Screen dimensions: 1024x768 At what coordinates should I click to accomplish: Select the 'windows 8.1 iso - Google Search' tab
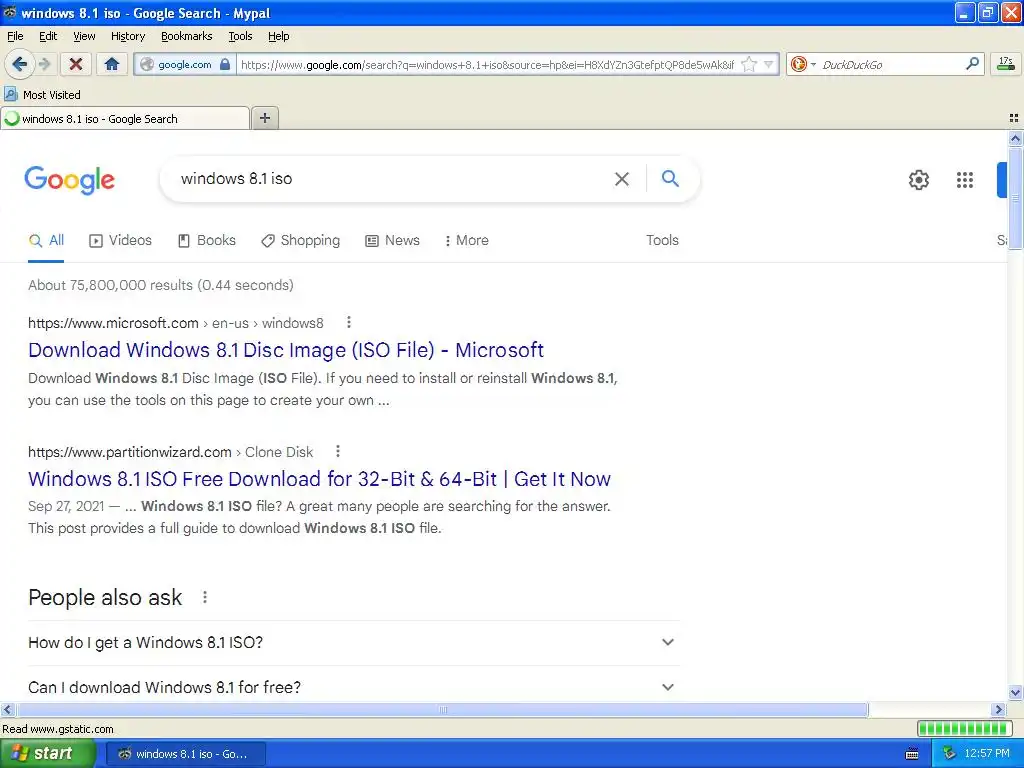click(125, 118)
